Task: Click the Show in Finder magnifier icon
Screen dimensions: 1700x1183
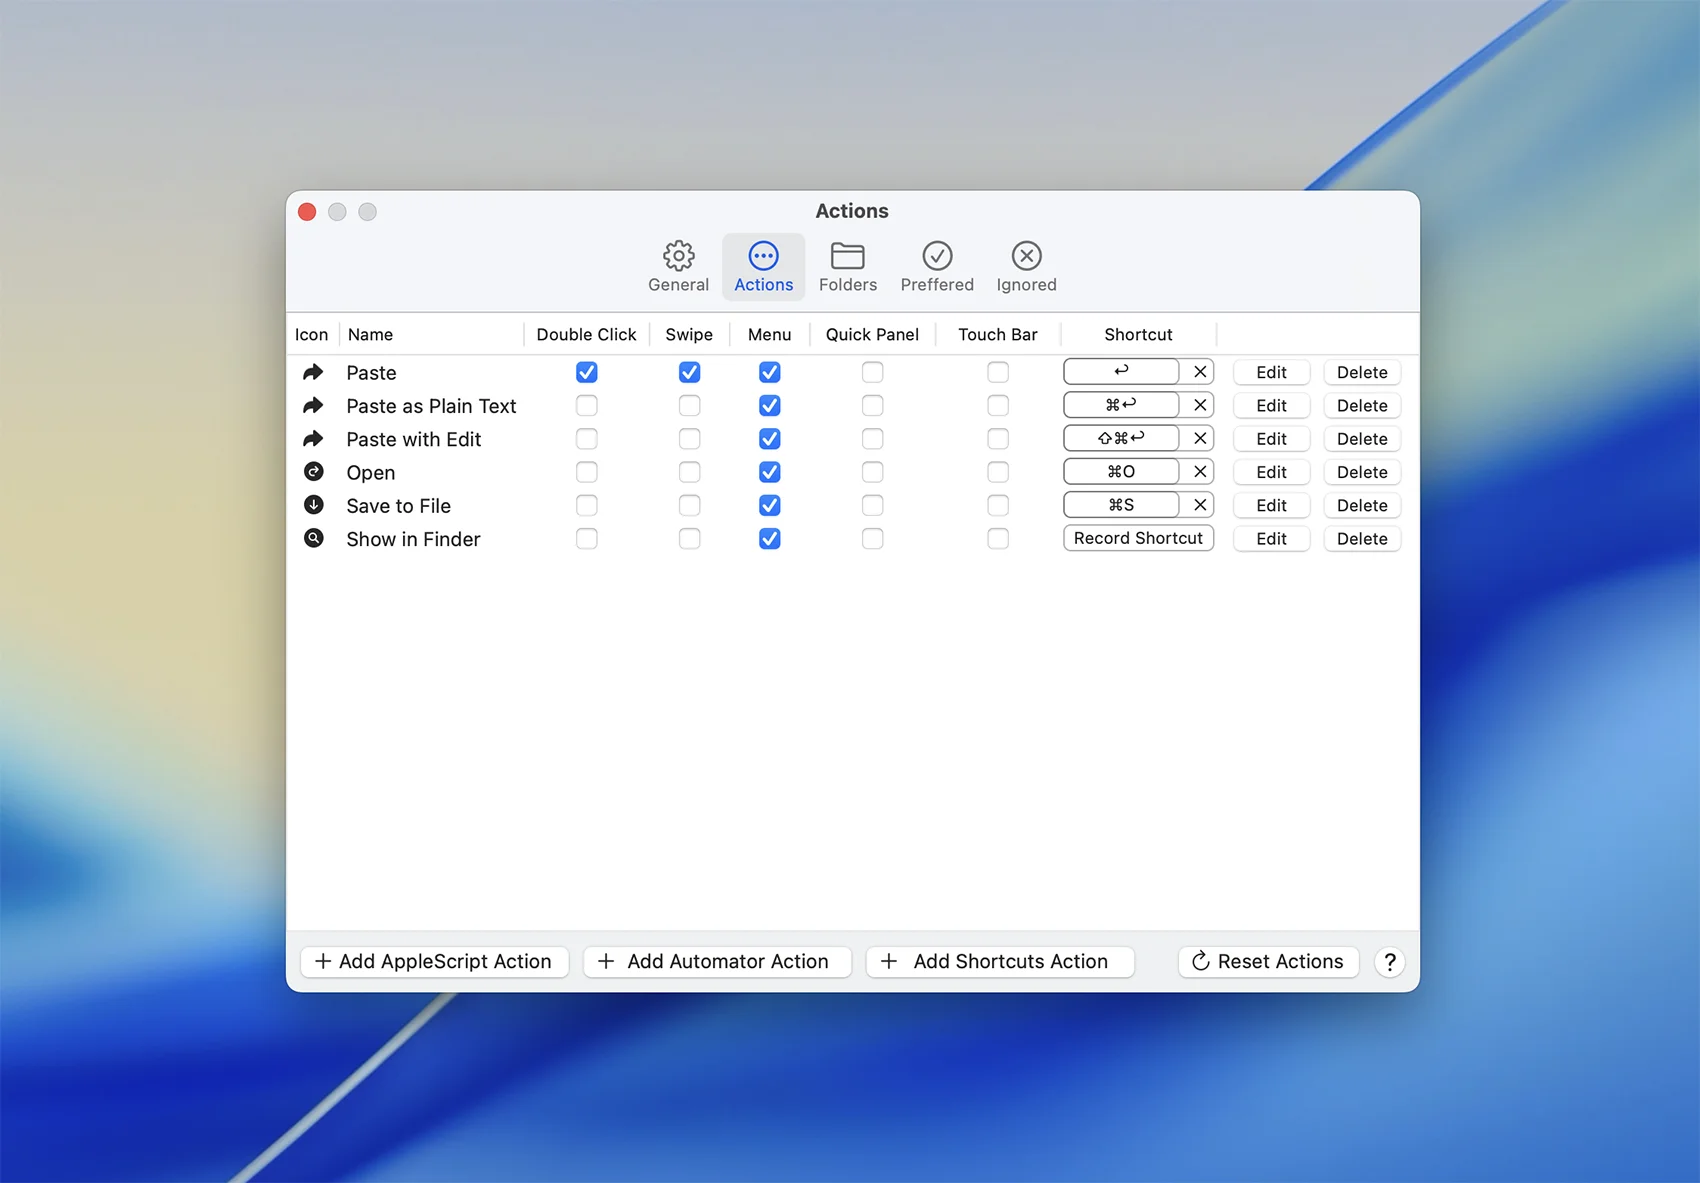Action: click(x=313, y=539)
